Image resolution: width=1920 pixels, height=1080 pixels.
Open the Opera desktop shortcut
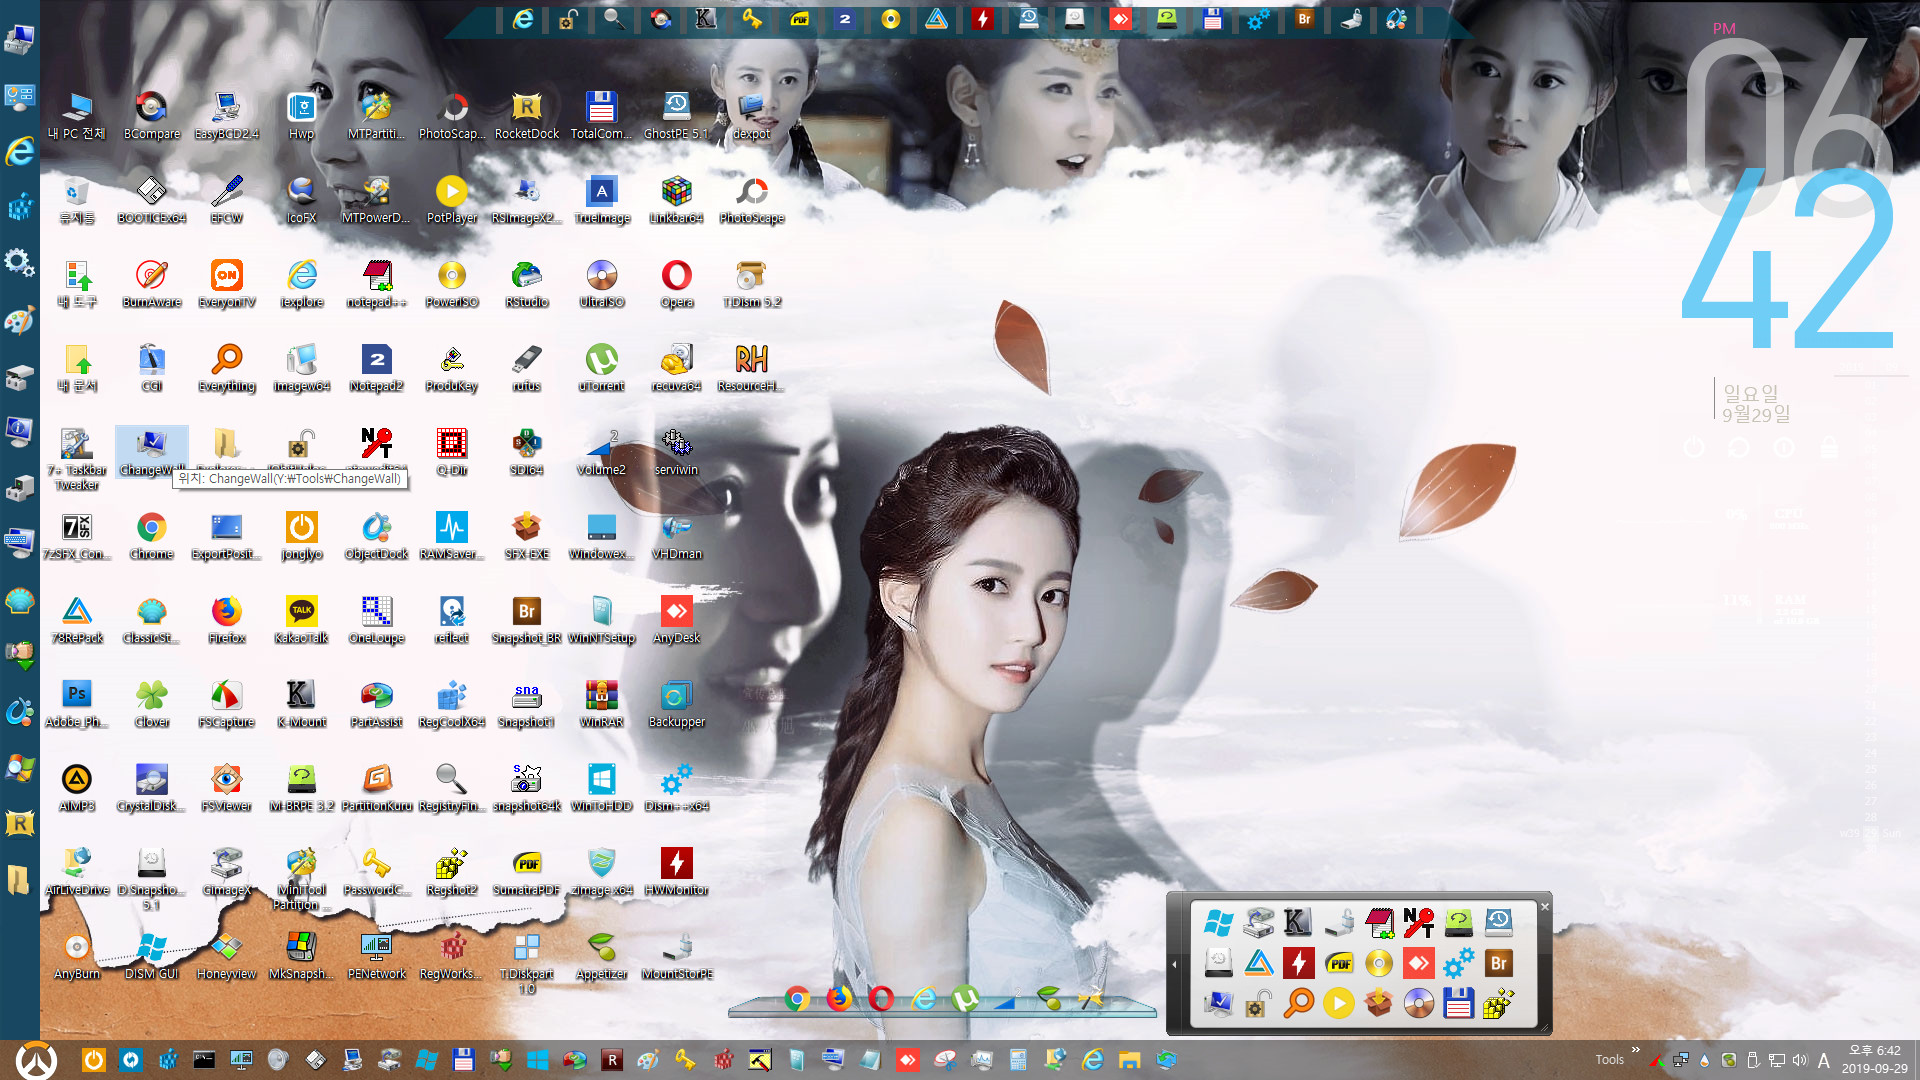pyautogui.click(x=676, y=283)
